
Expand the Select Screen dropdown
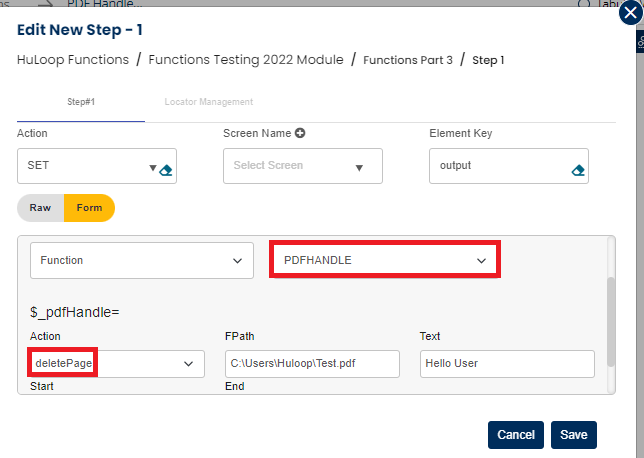358,168
